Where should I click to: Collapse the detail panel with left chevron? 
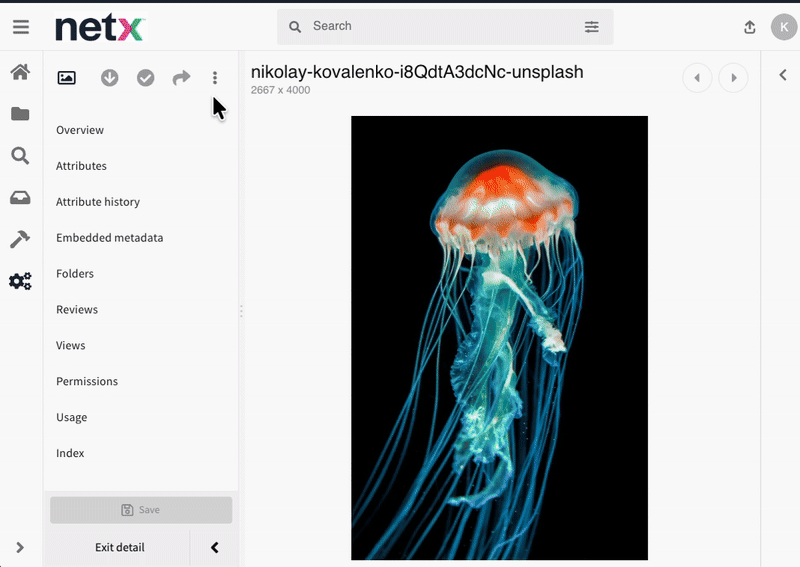pyautogui.click(x=214, y=547)
